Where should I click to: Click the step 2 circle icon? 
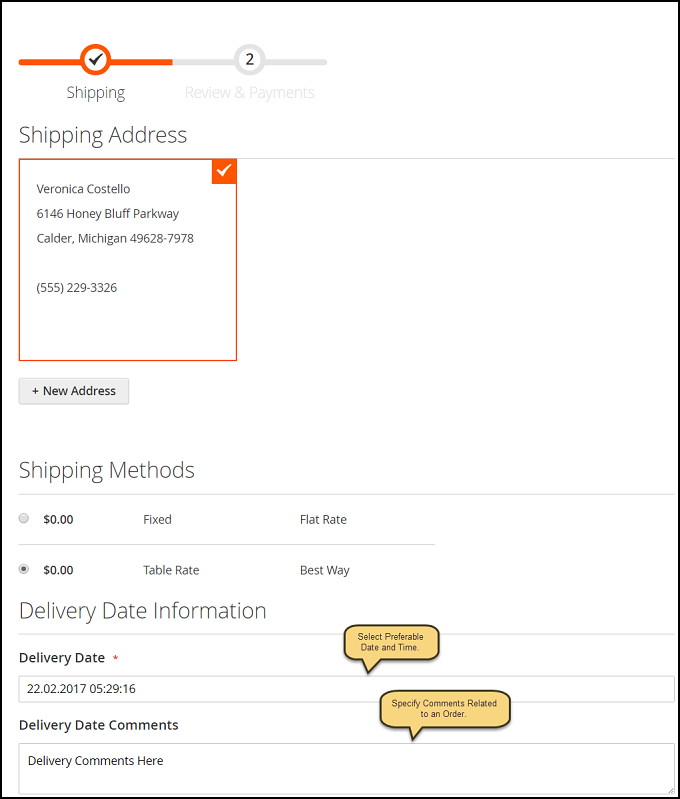coord(249,60)
